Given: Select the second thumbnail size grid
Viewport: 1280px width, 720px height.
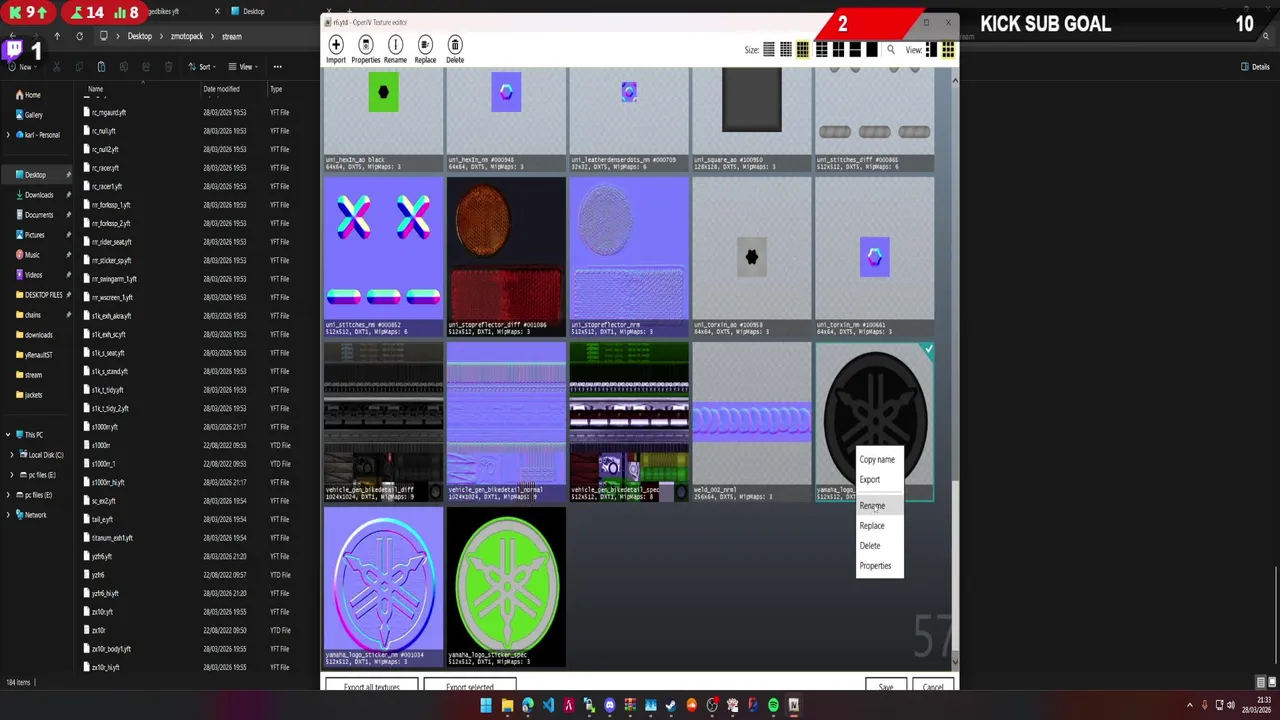Looking at the screenshot, I should (786, 50).
